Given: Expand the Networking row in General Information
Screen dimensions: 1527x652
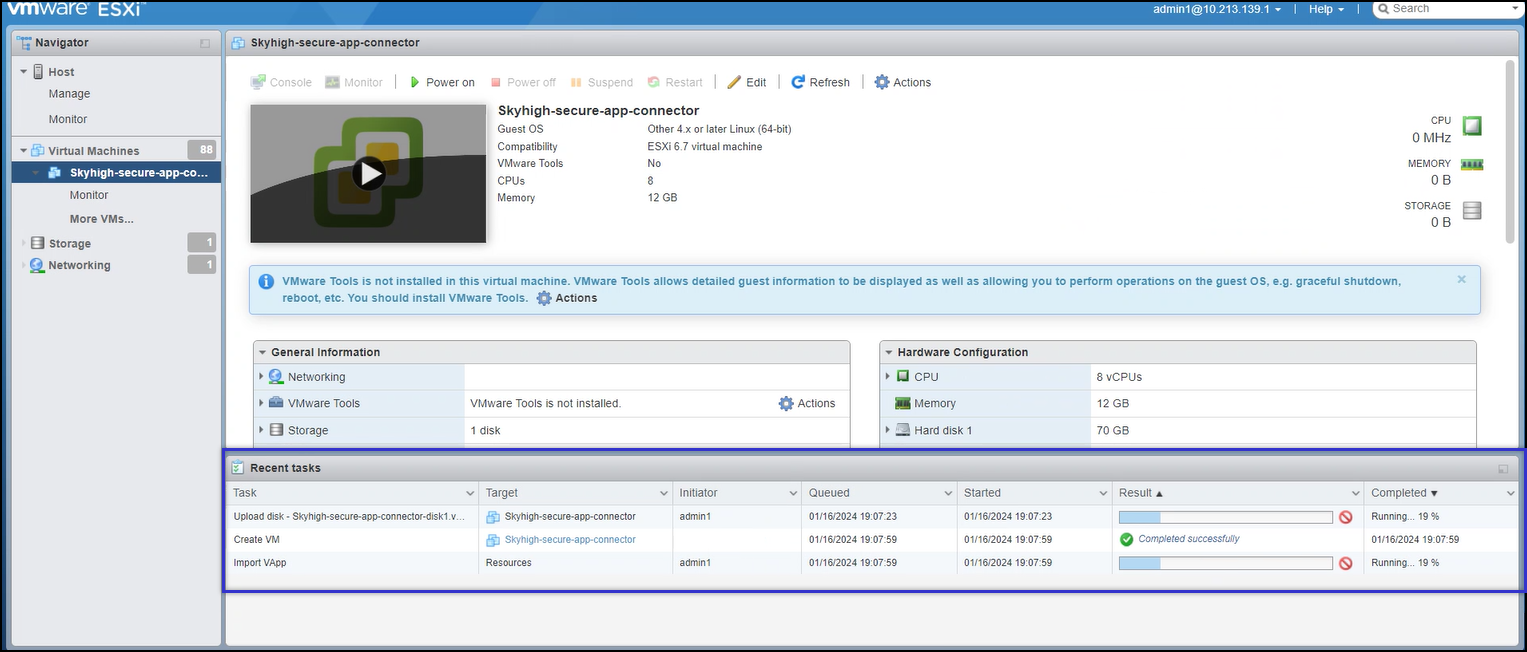Looking at the screenshot, I should pyautogui.click(x=263, y=376).
